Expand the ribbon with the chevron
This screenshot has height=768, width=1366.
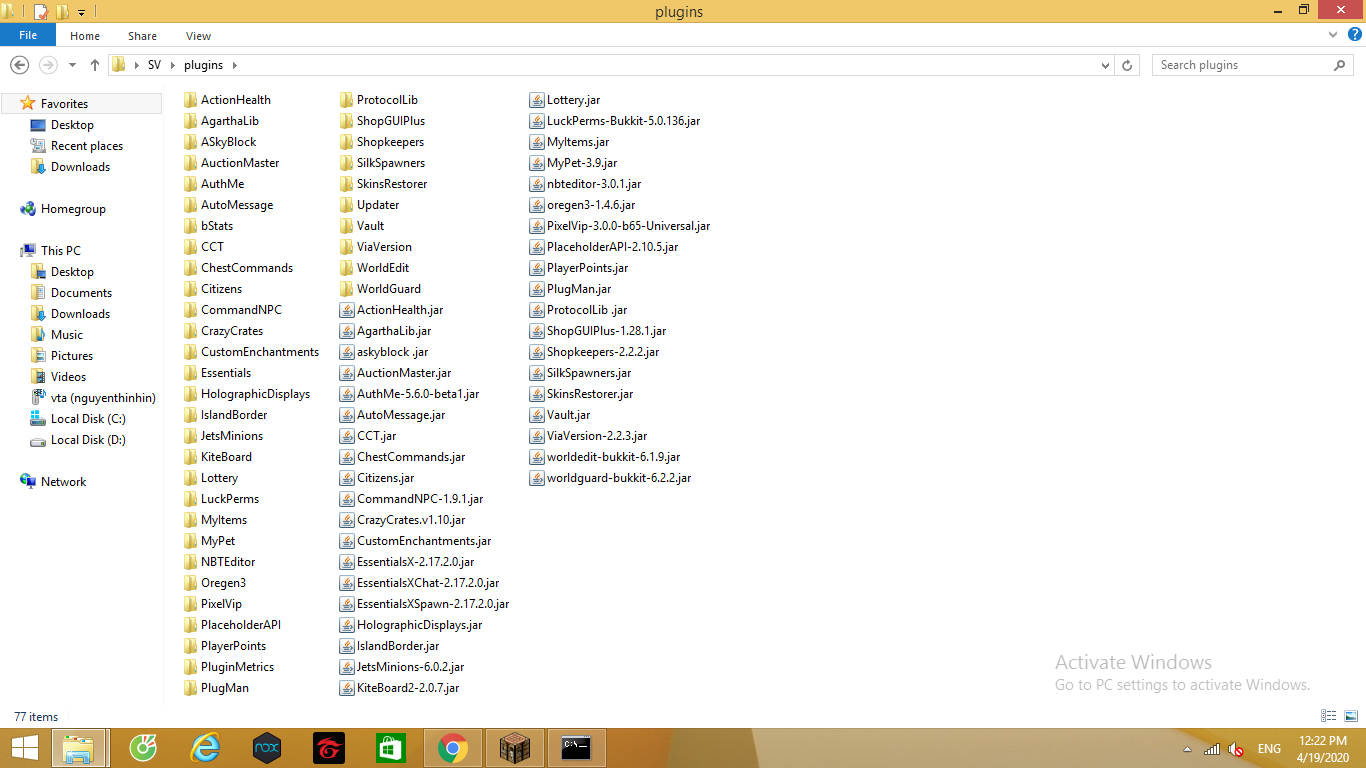click(1333, 35)
